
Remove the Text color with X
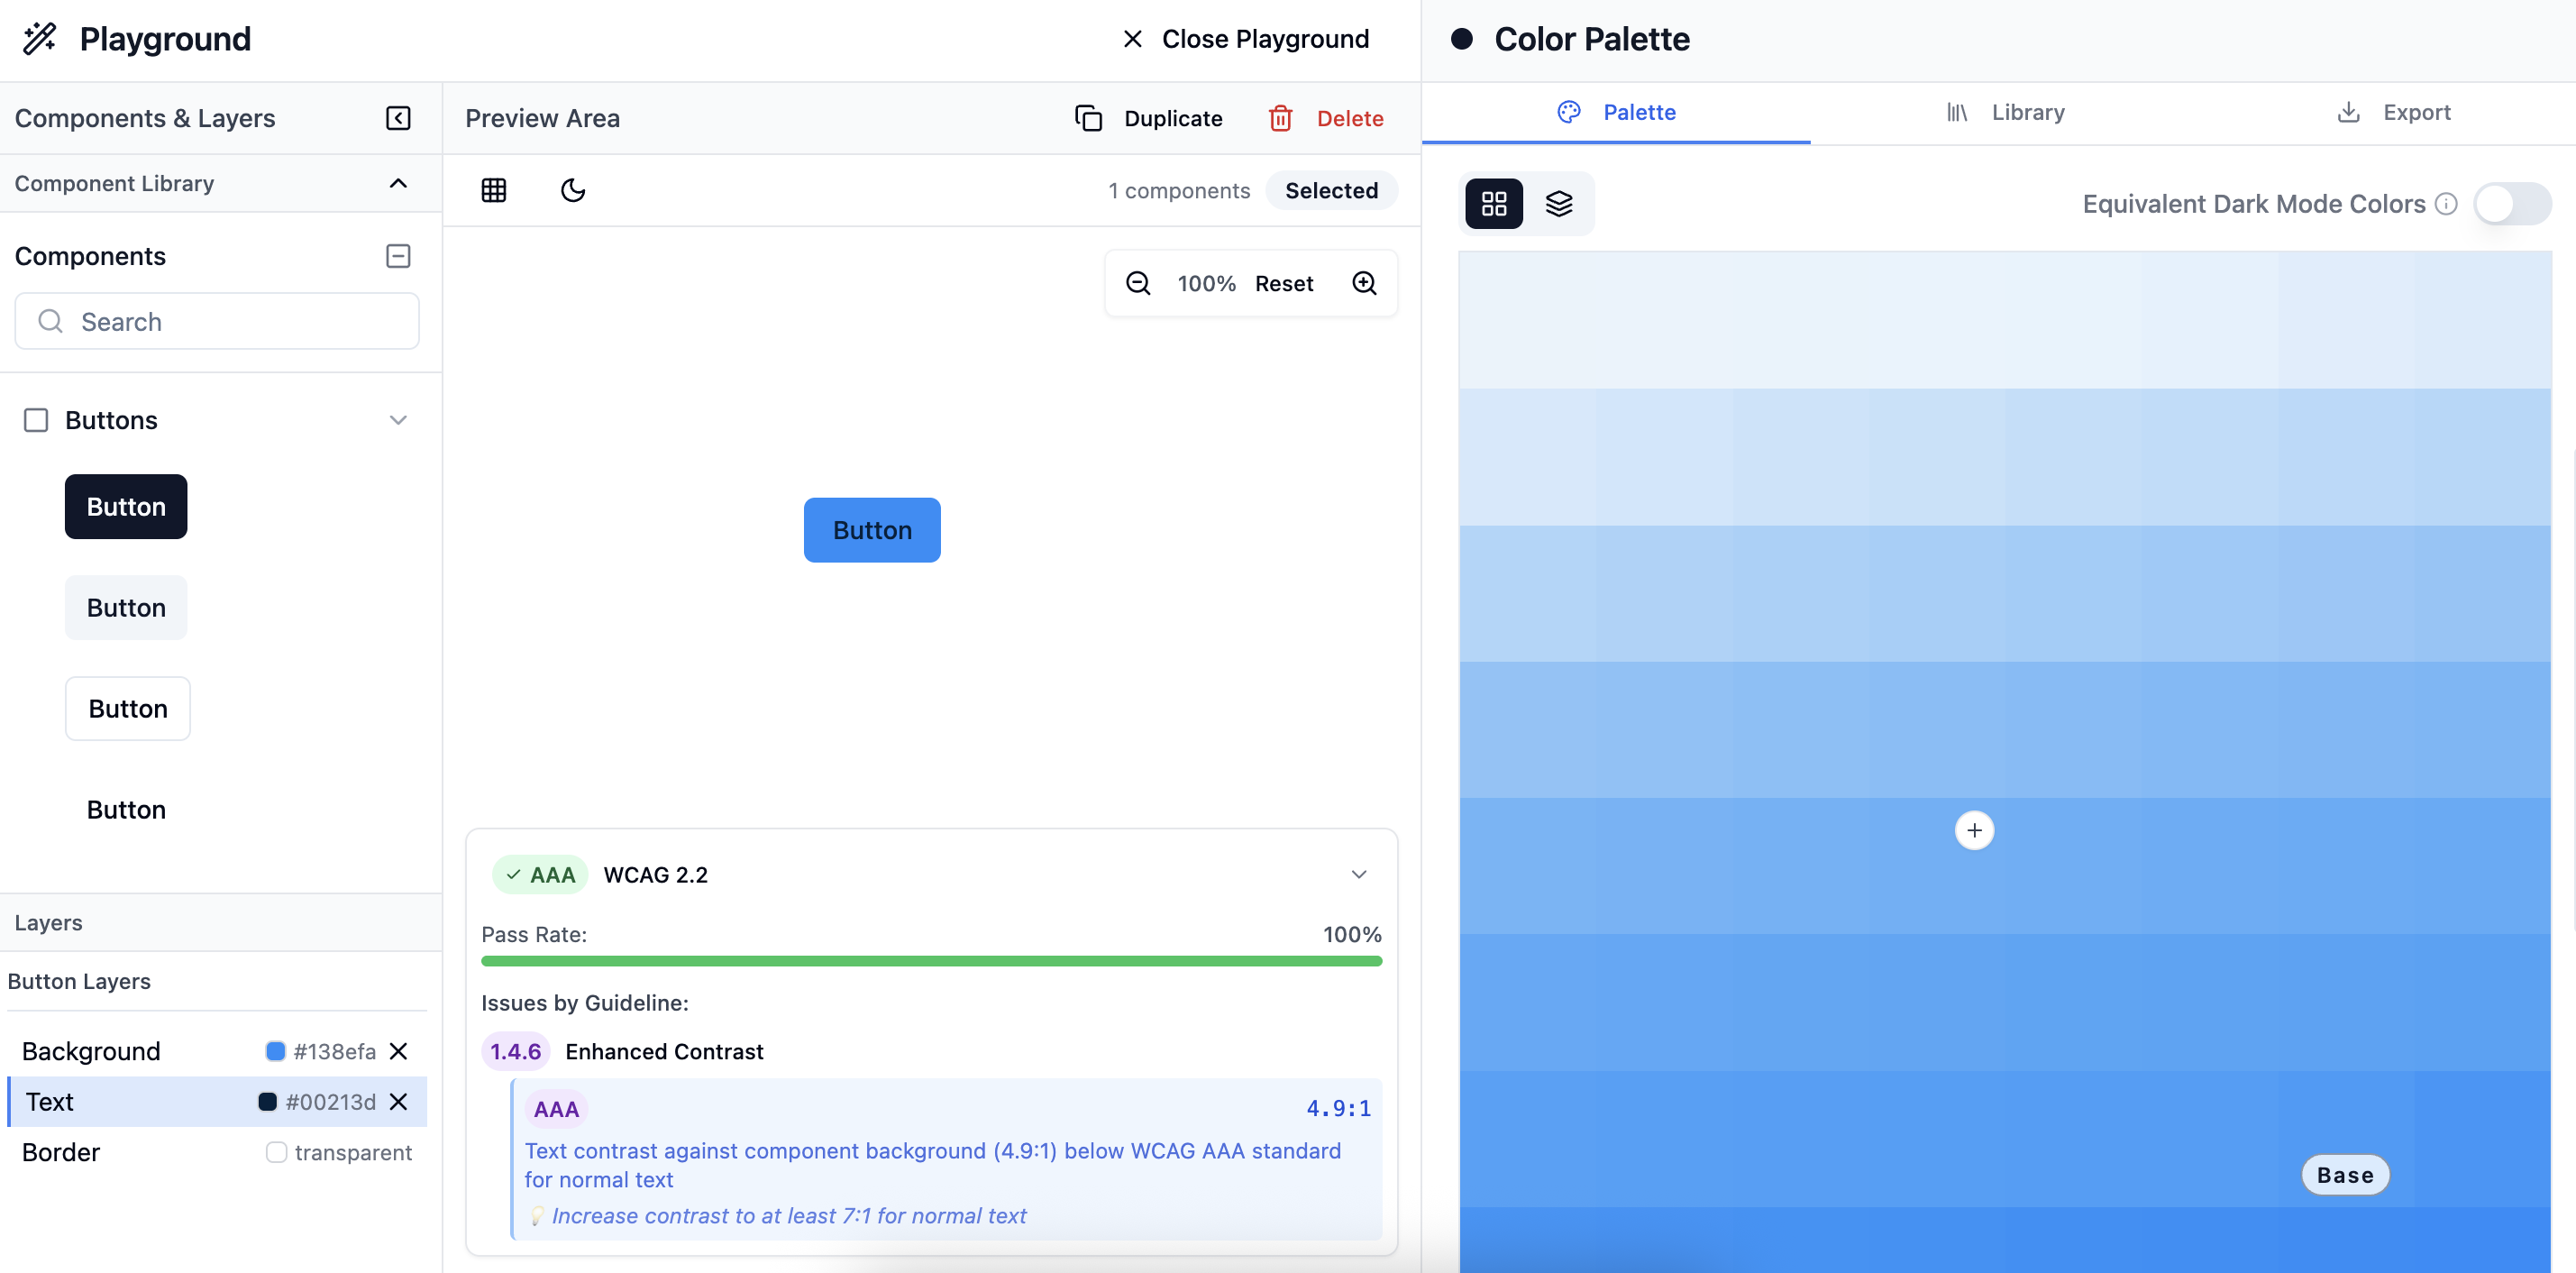(x=398, y=1101)
